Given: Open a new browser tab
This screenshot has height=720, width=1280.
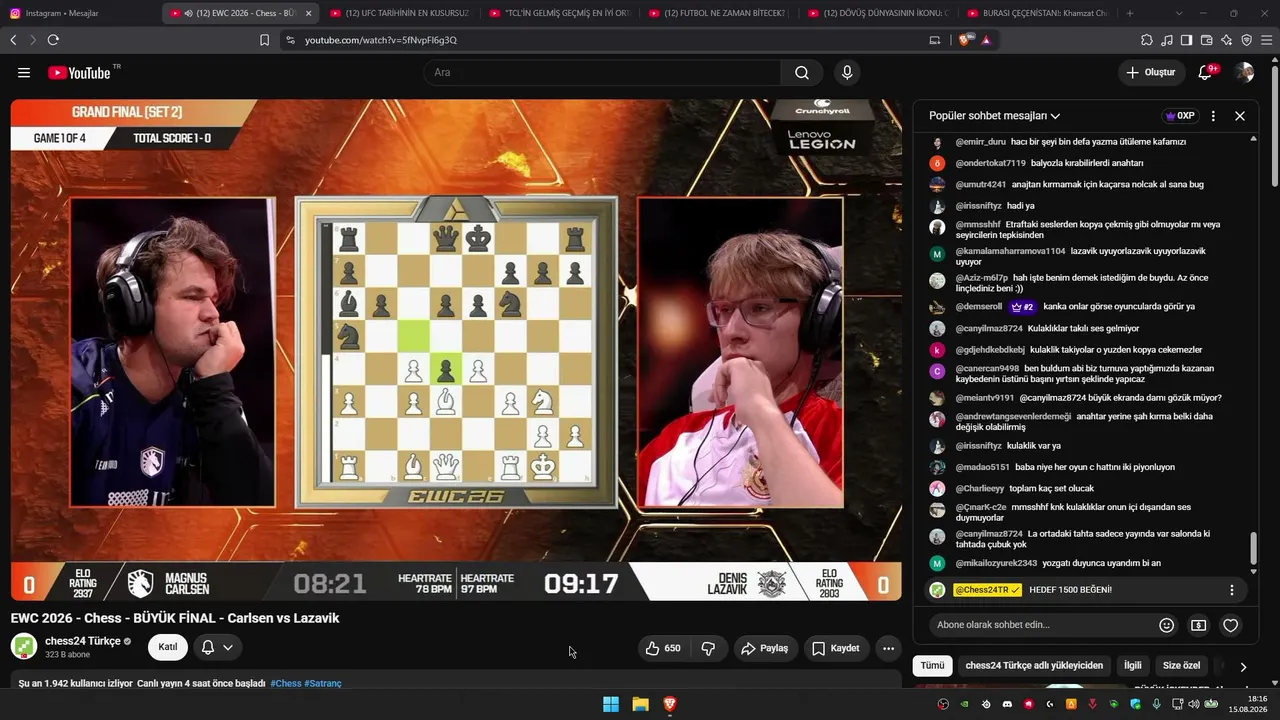Looking at the screenshot, I should pos(1130,13).
